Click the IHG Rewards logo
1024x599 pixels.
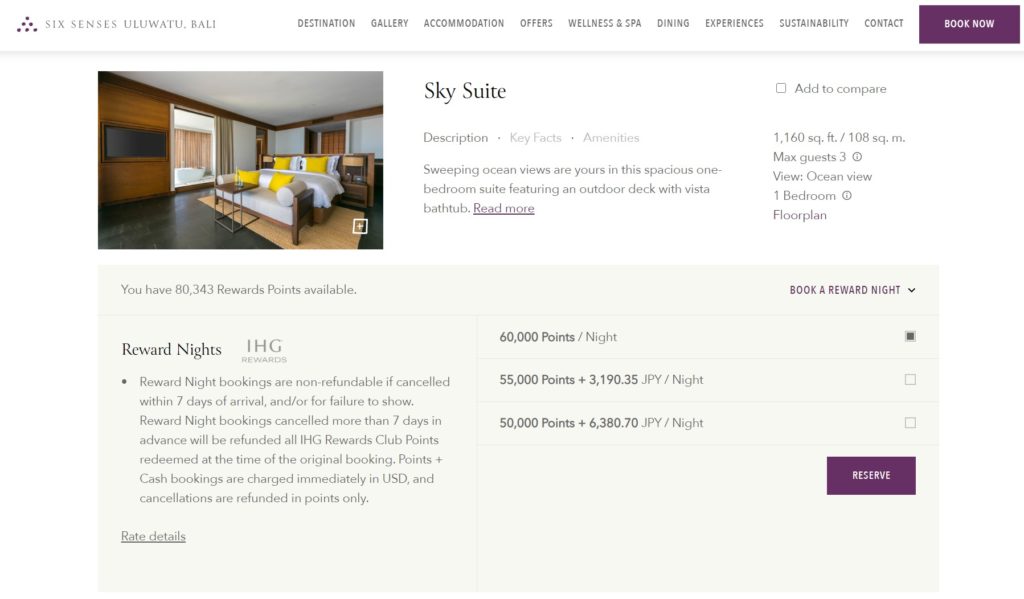pyautogui.click(x=264, y=350)
